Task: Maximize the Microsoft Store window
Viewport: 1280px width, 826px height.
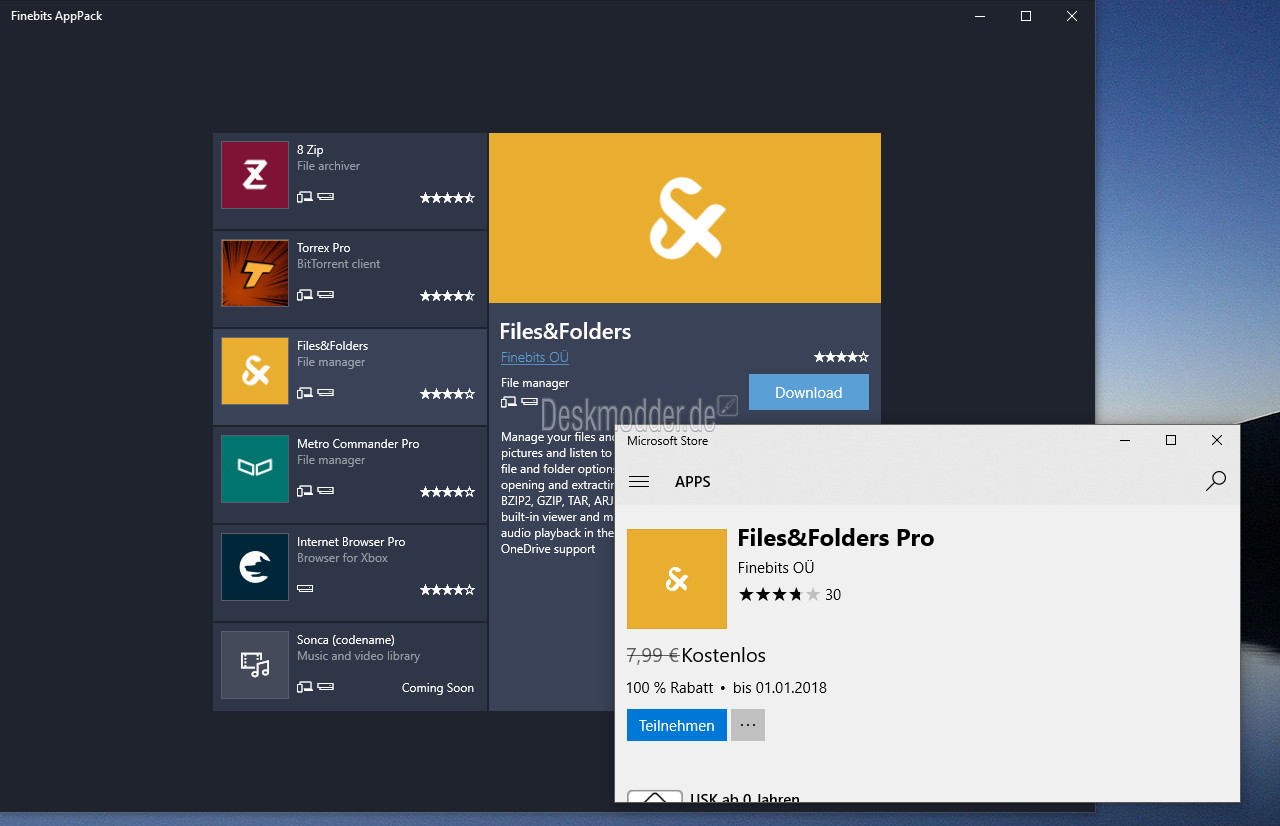Action: tap(1171, 440)
